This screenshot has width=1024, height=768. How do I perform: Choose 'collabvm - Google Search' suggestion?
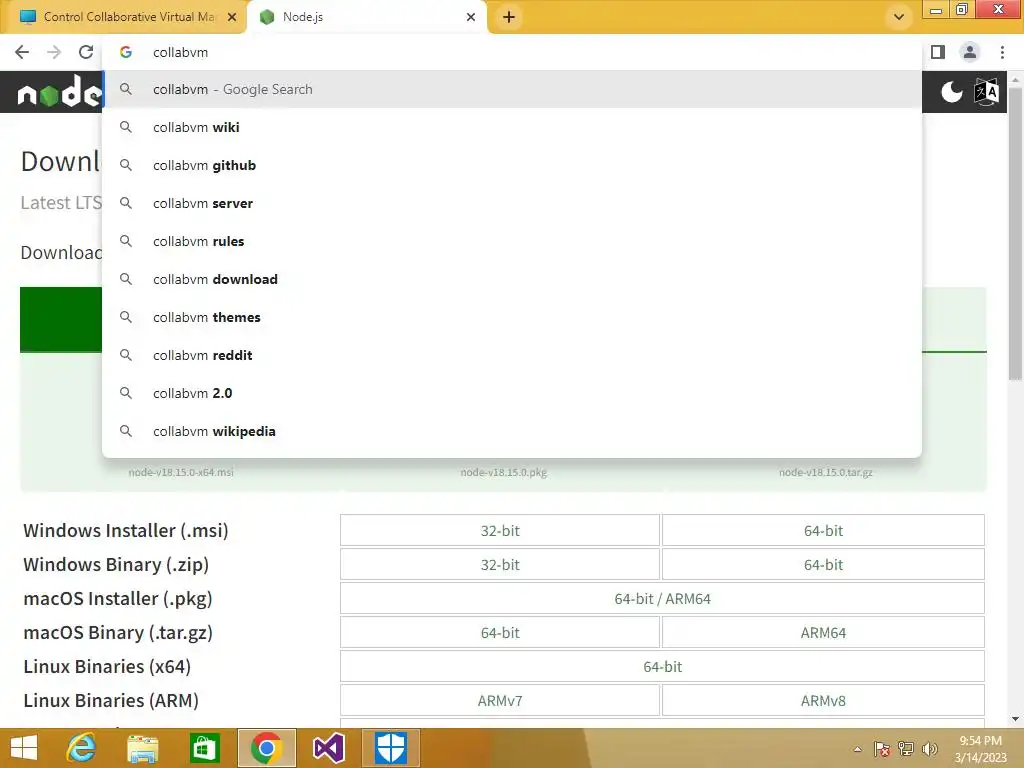(x=512, y=89)
